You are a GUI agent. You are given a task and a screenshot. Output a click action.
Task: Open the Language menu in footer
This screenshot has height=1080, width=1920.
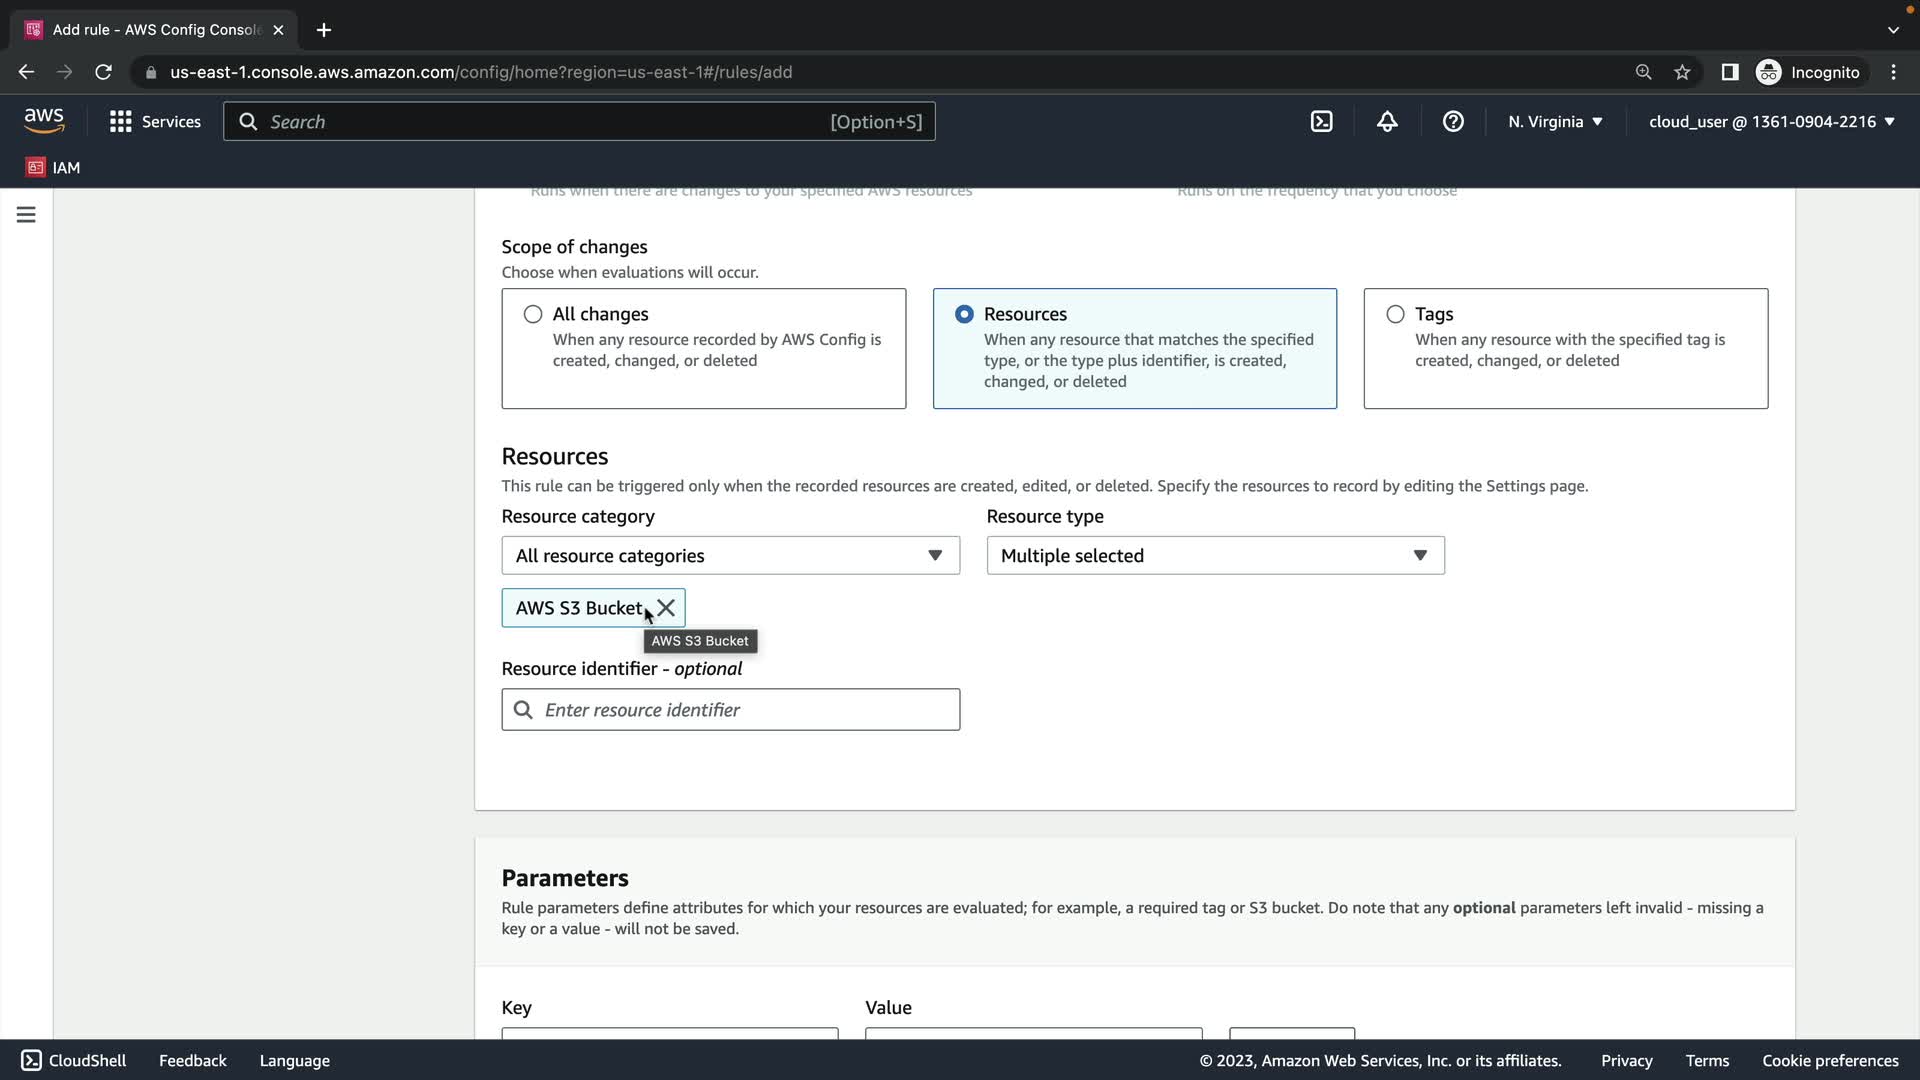pyautogui.click(x=294, y=1060)
